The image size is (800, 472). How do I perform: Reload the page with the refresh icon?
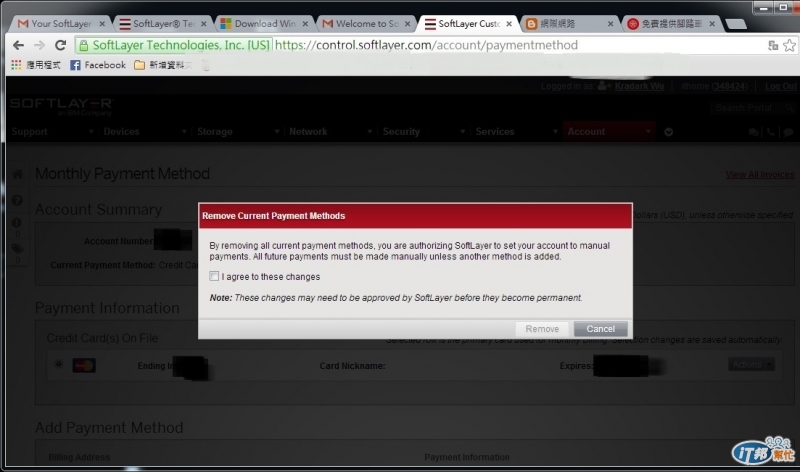60,45
